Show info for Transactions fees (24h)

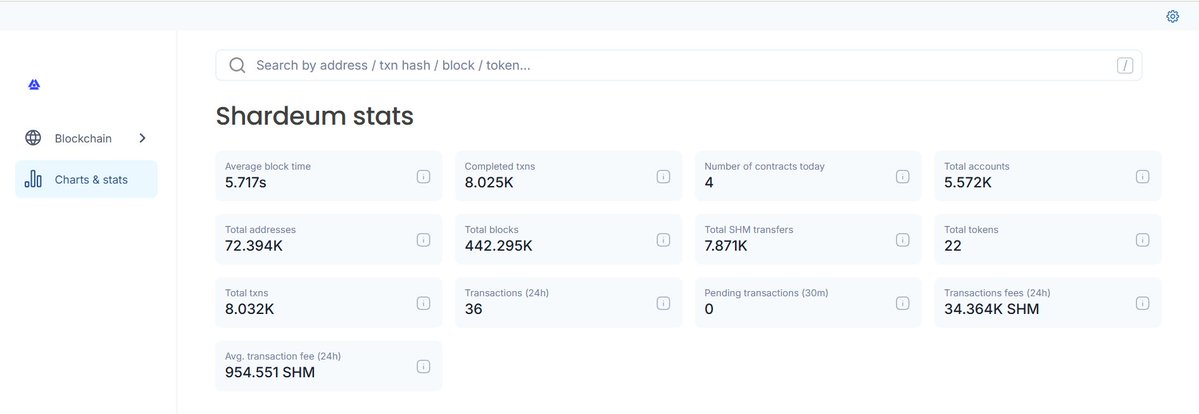coord(1142,303)
